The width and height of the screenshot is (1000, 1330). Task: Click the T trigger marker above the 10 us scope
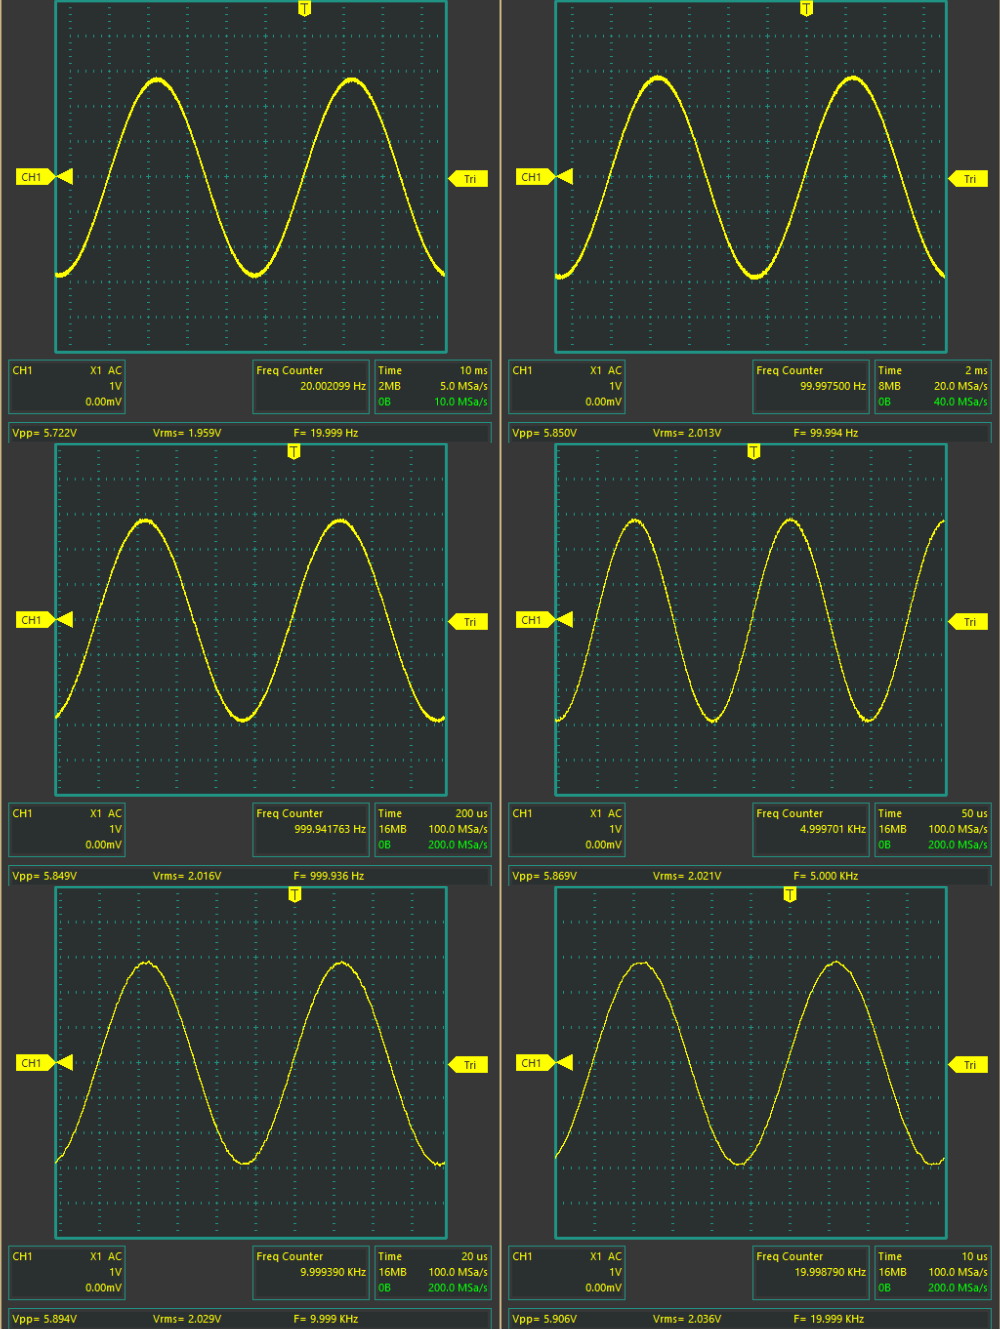click(x=790, y=895)
